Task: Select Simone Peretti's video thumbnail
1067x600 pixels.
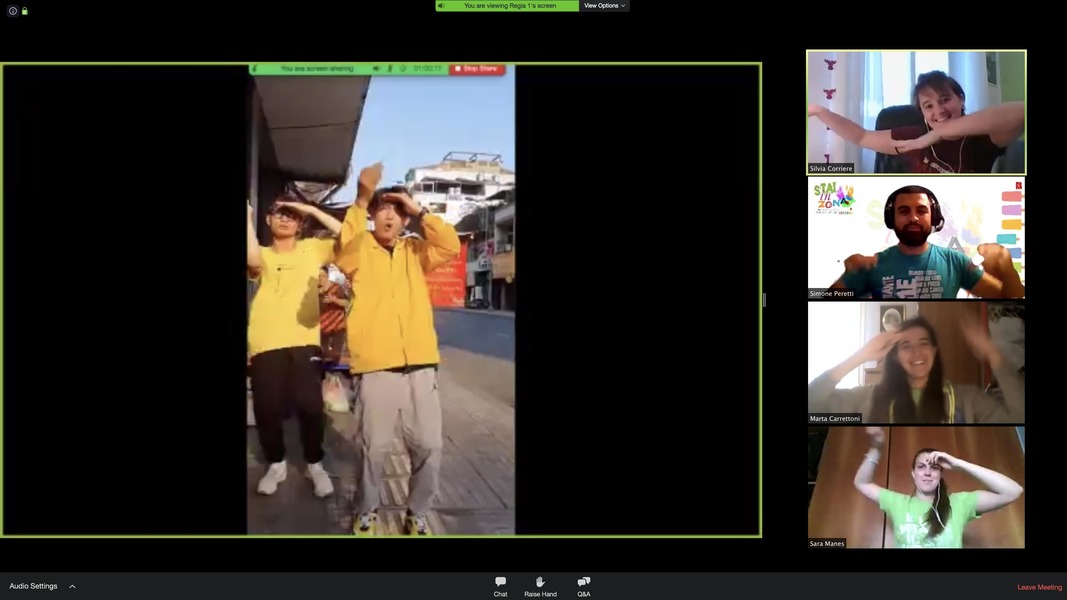Action: (x=916, y=238)
